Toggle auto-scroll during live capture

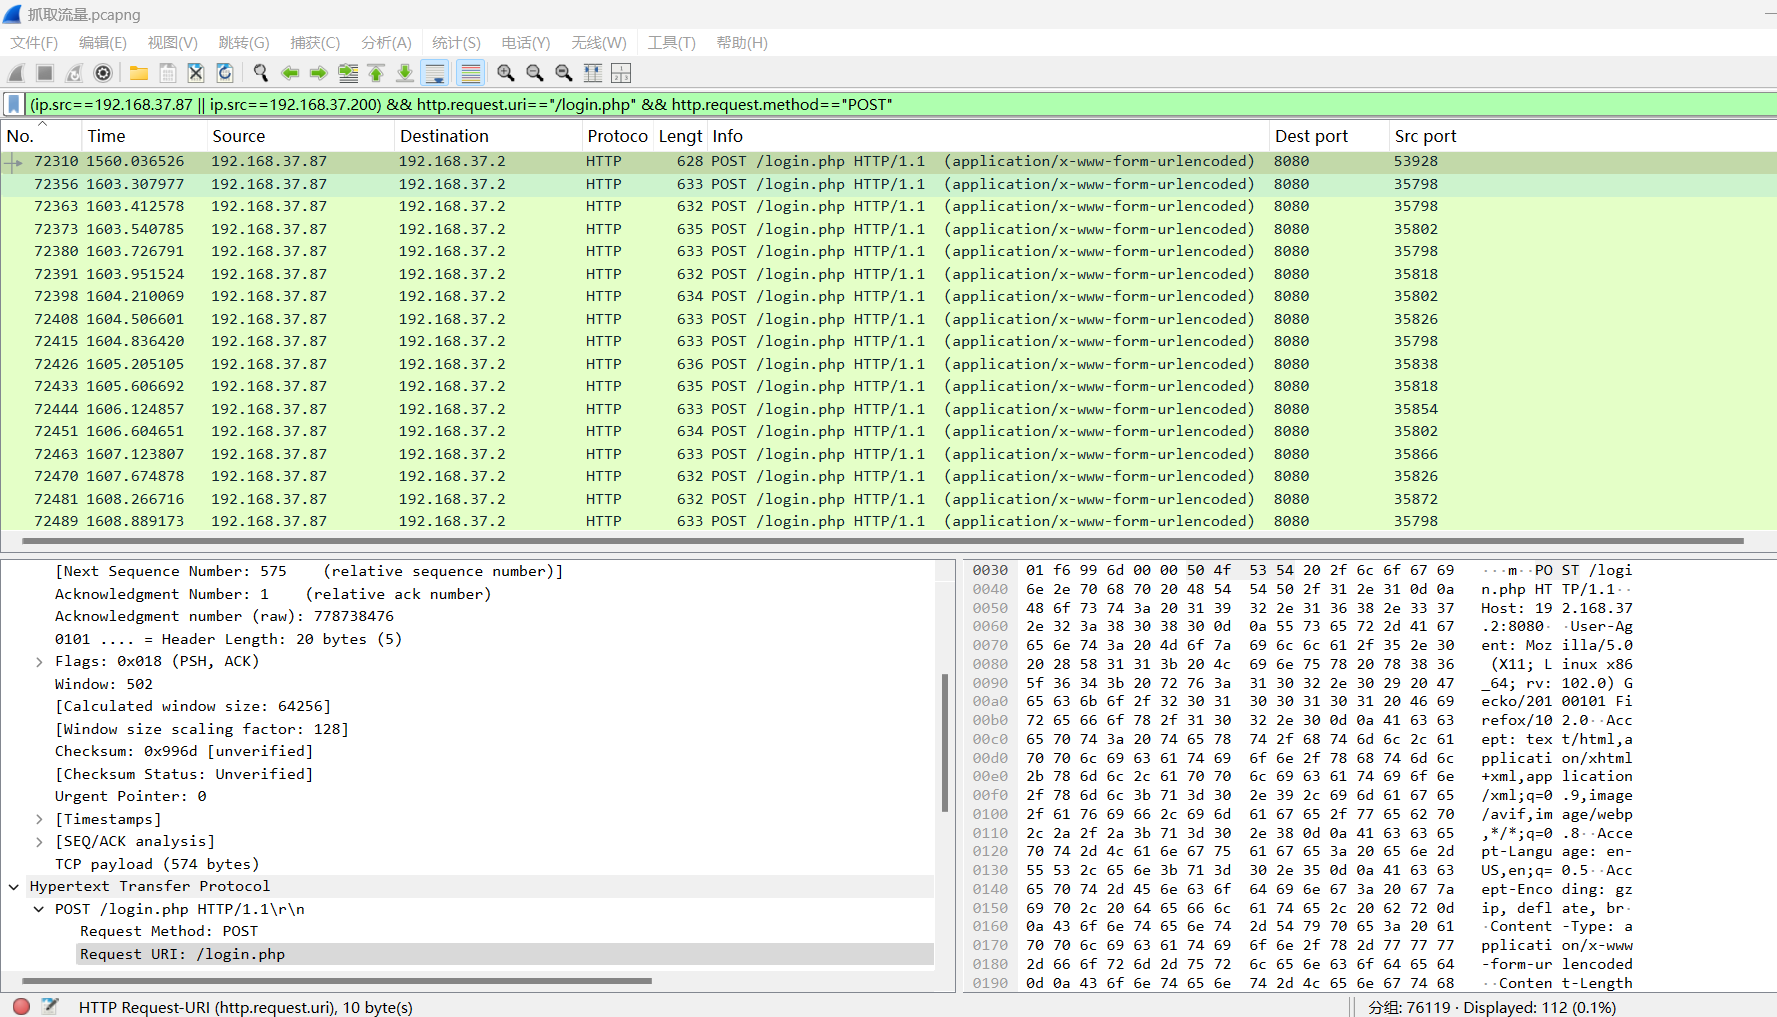[x=435, y=73]
